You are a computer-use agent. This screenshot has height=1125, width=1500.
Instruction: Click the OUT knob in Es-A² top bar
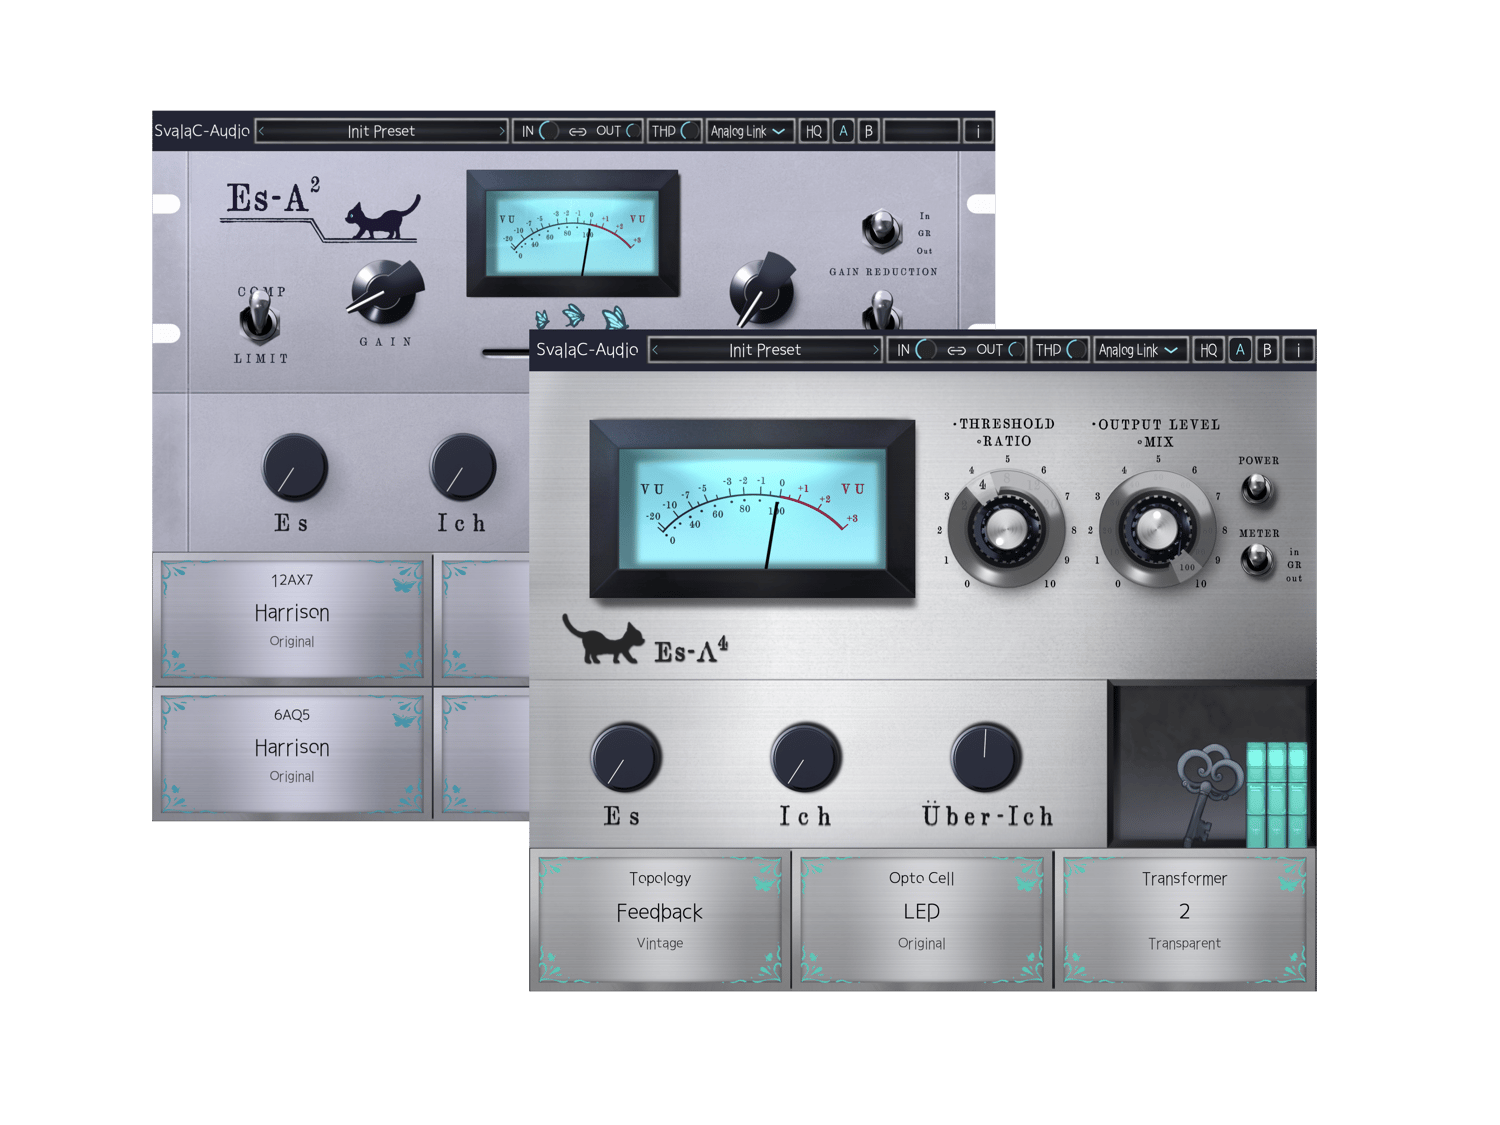634,131
